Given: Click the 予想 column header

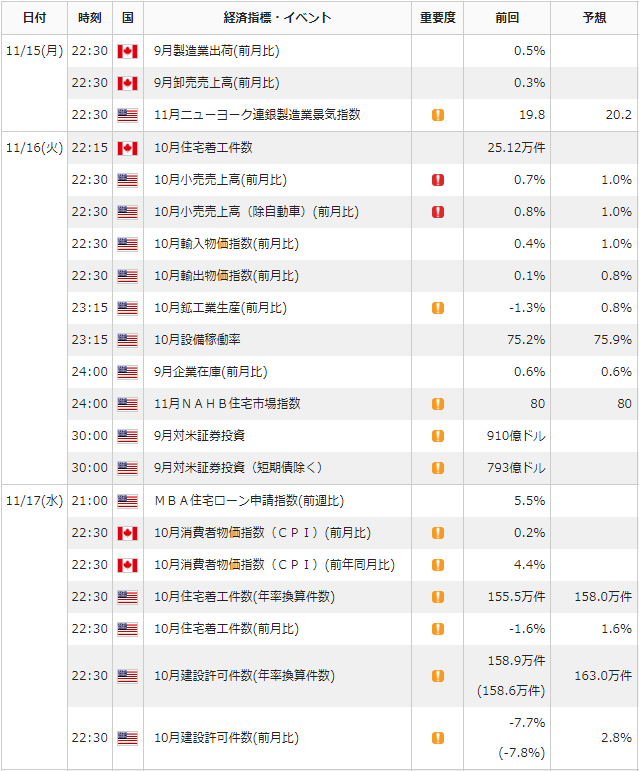Looking at the screenshot, I should tap(594, 18).
